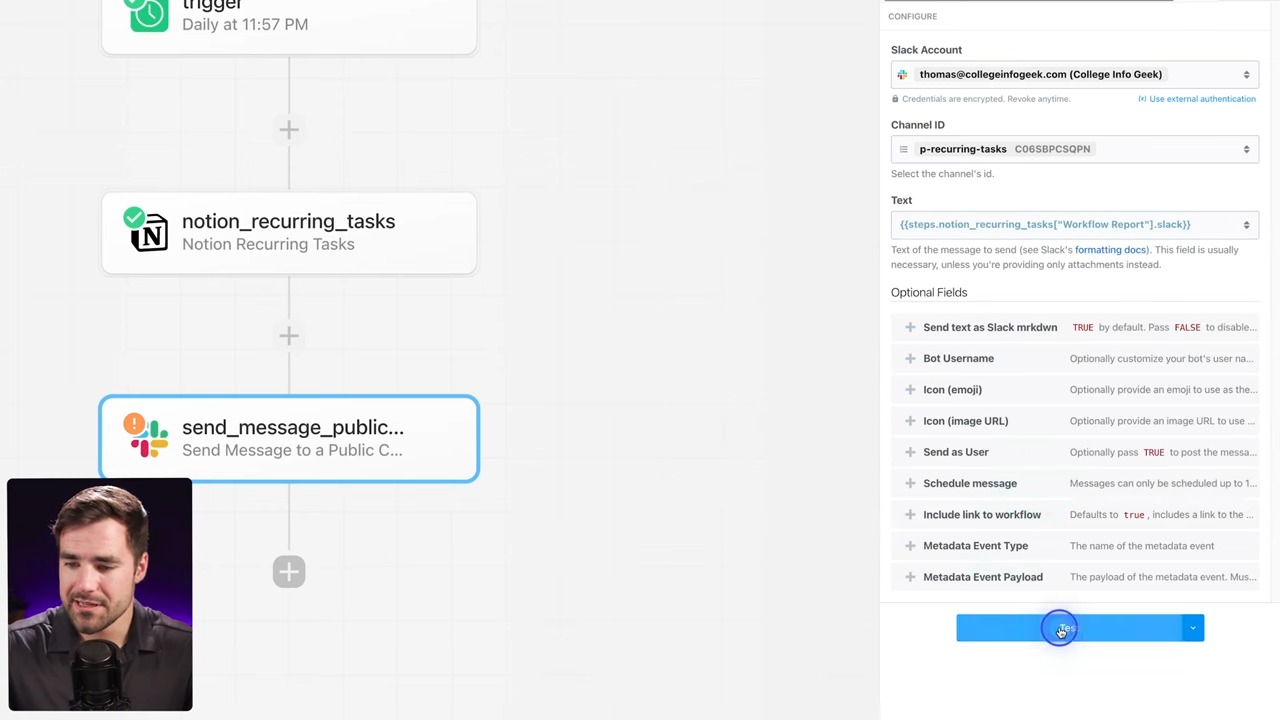Screen dimensions: 1280x720
Task: Click the Notion icon on notion_recurring_tasks step
Action: click(149, 232)
